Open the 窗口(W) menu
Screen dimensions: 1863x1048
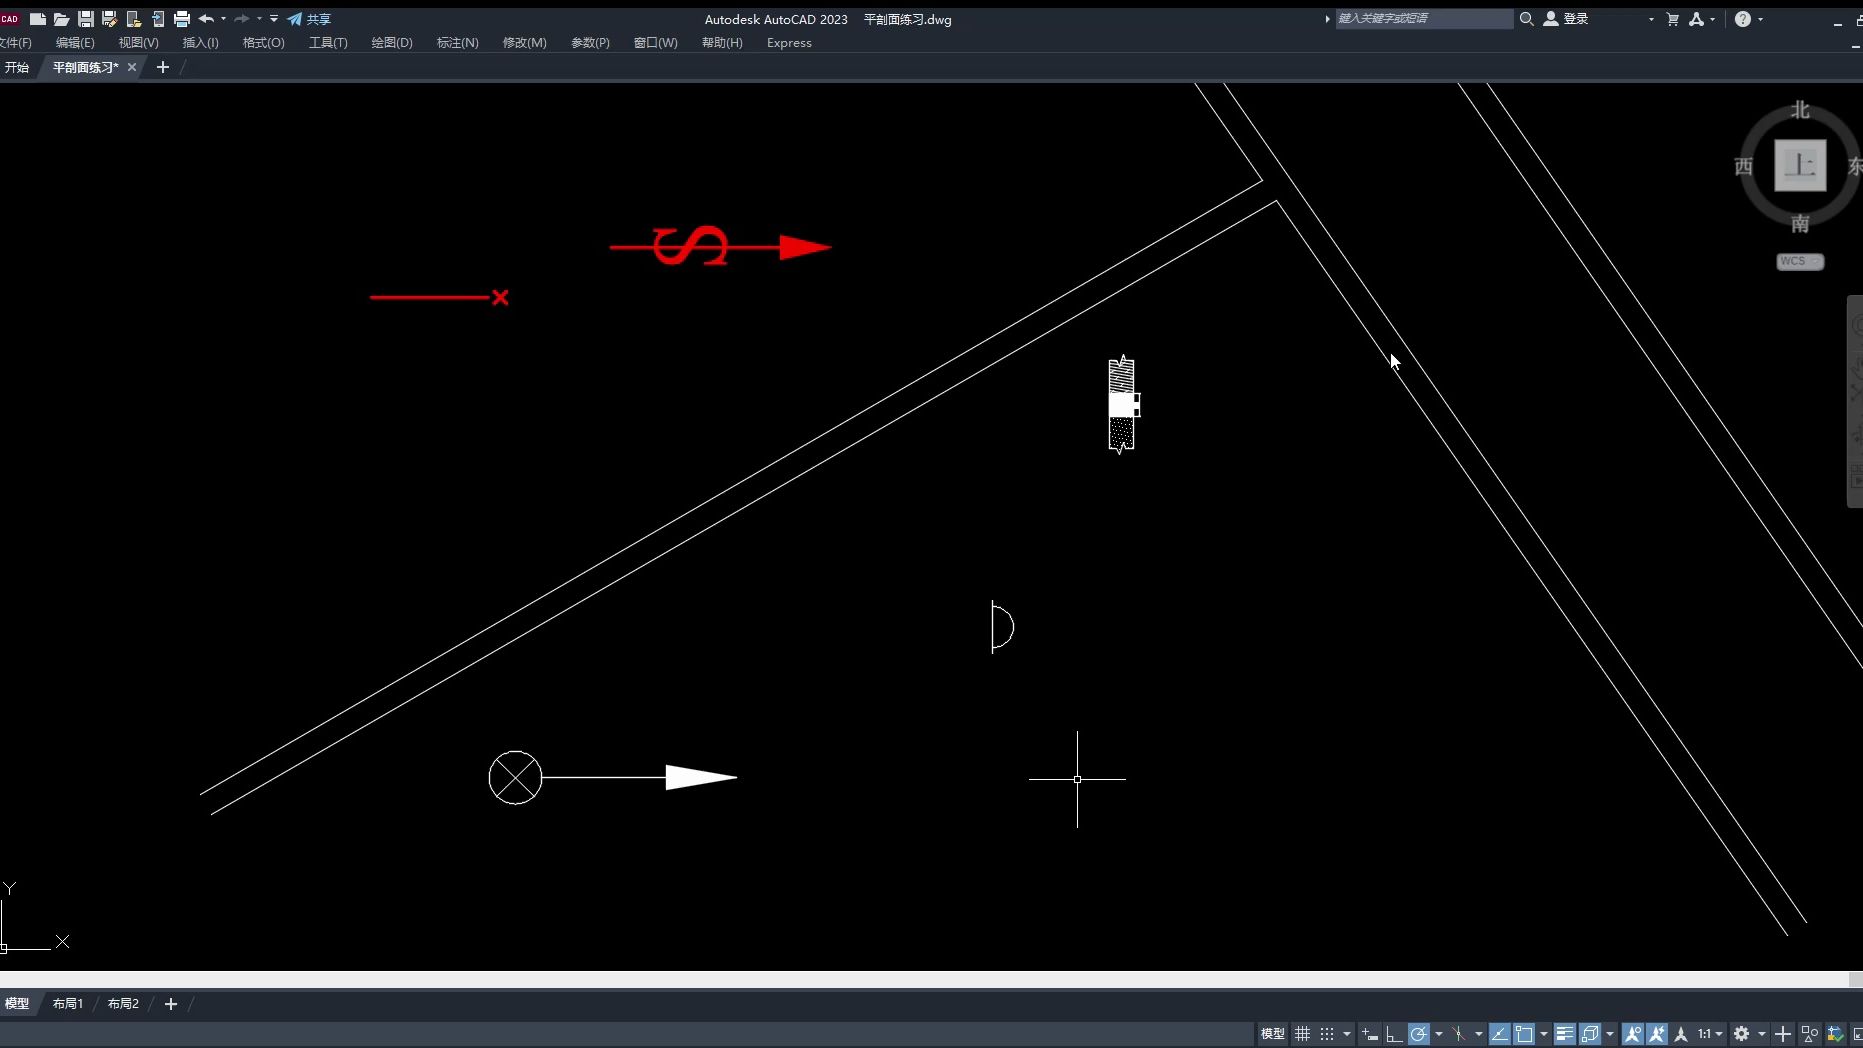click(x=656, y=43)
